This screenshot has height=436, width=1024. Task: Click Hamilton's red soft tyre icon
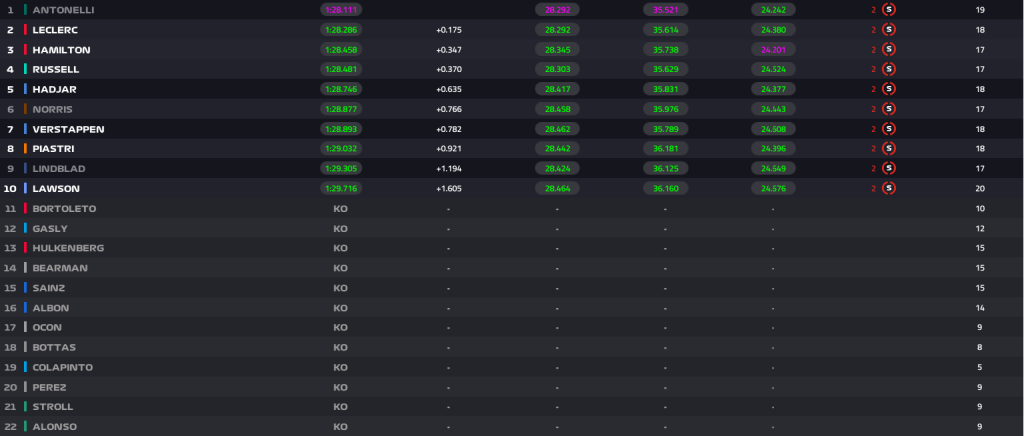point(888,50)
